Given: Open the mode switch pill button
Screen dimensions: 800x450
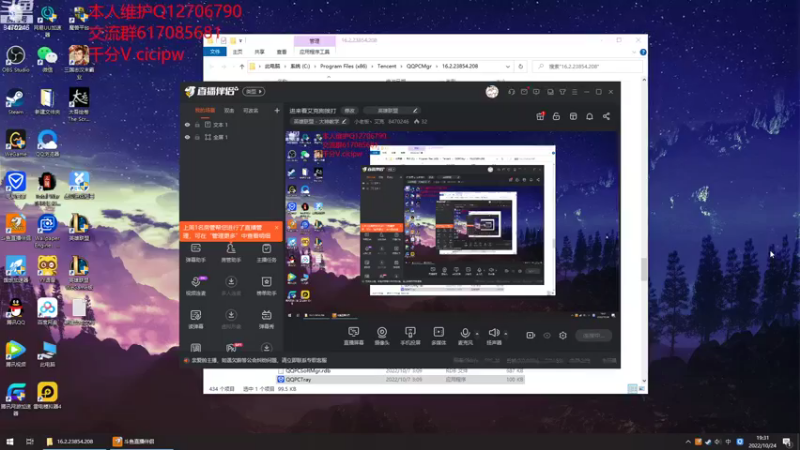Looking at the screenshot, I should coord(254,92).
